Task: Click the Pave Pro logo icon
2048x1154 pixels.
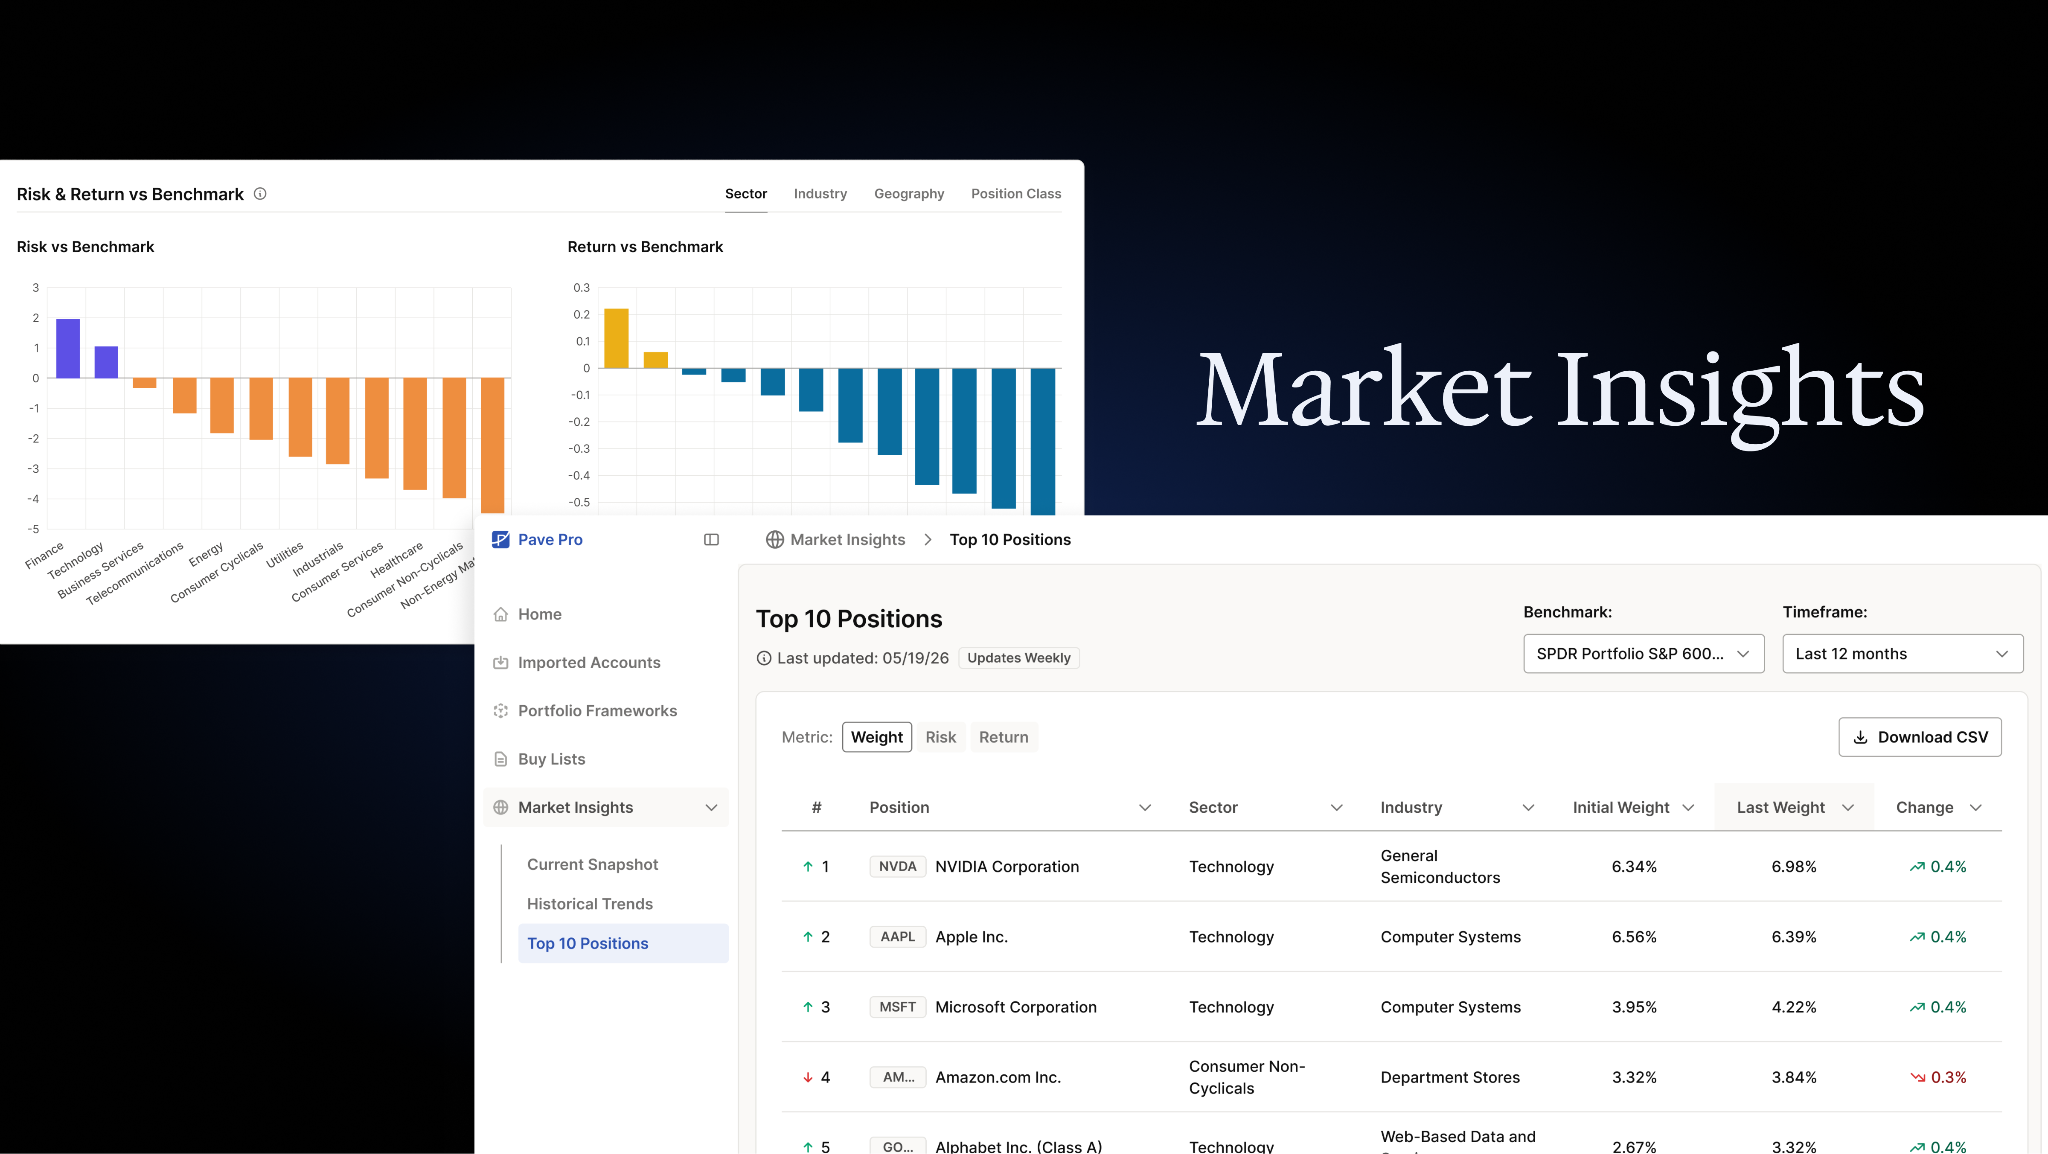Action: [x=501, y=539]
